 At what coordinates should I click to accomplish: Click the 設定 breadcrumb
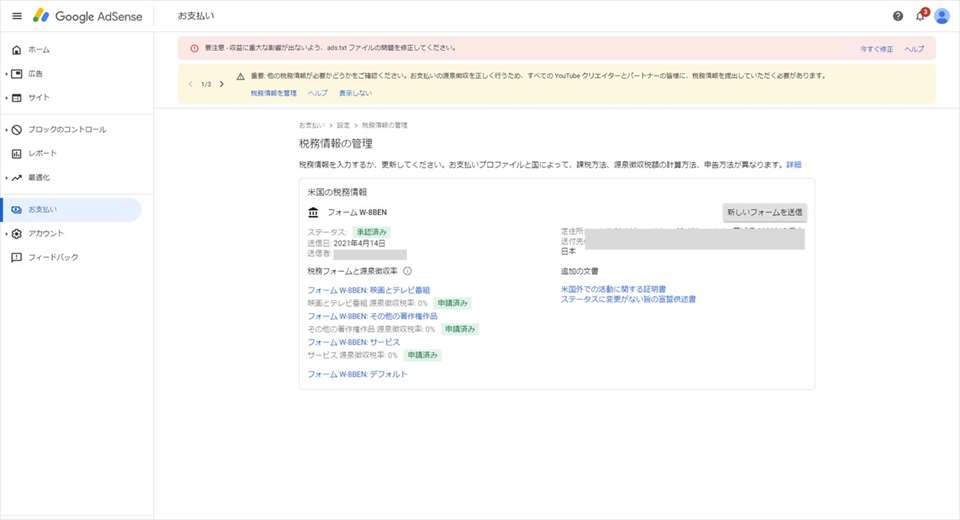[x=343, y=125]
